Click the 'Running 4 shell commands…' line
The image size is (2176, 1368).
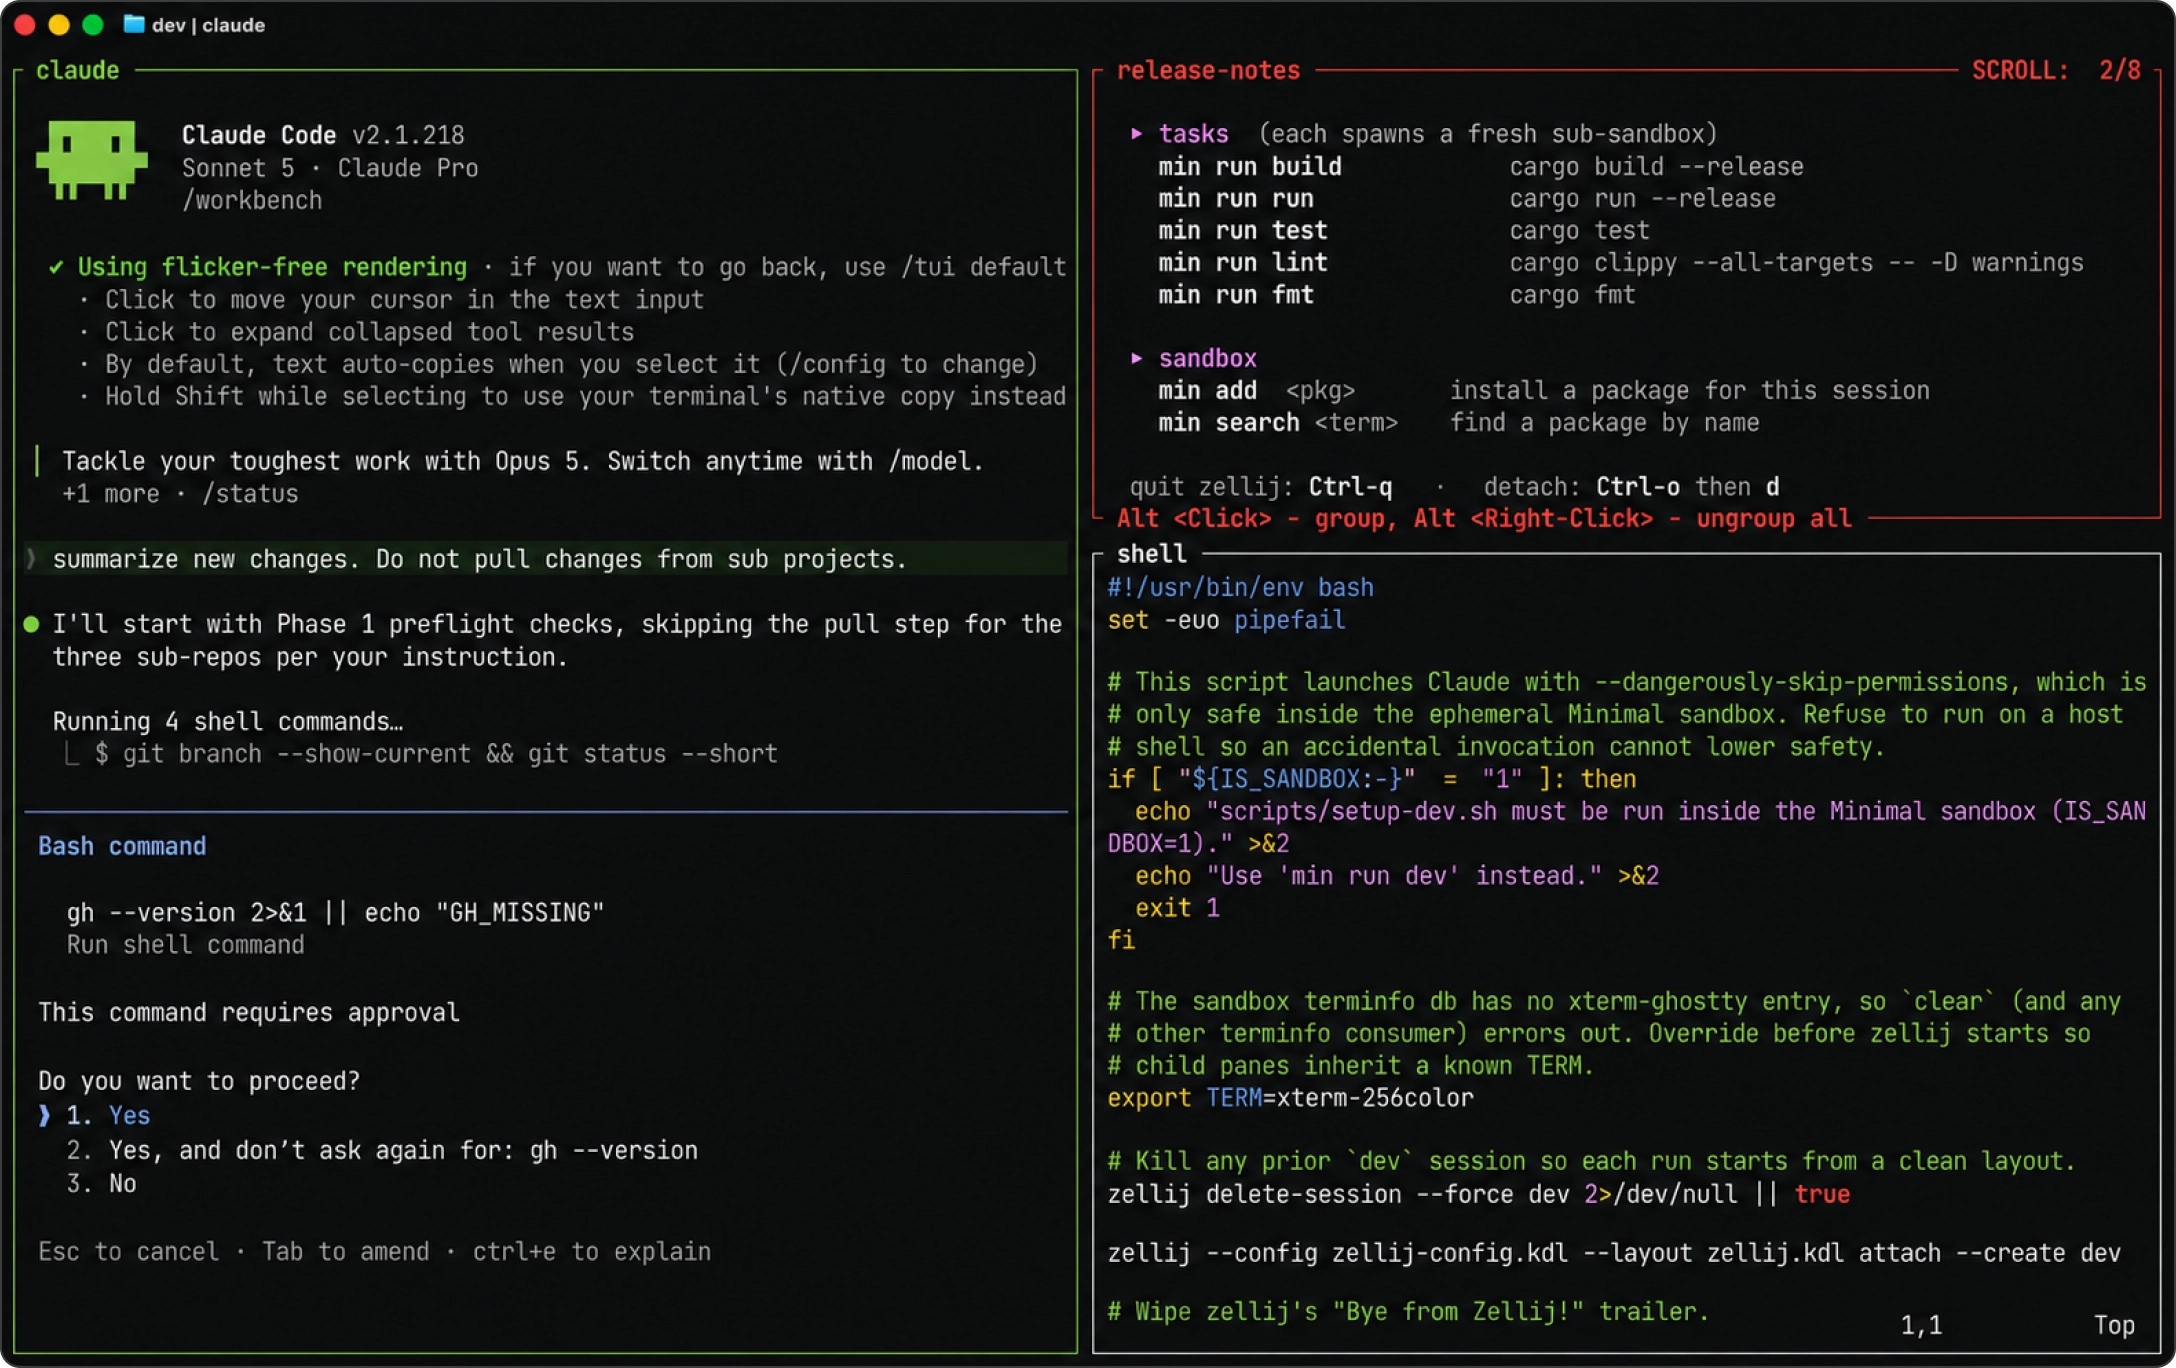[x=228, y=721]
